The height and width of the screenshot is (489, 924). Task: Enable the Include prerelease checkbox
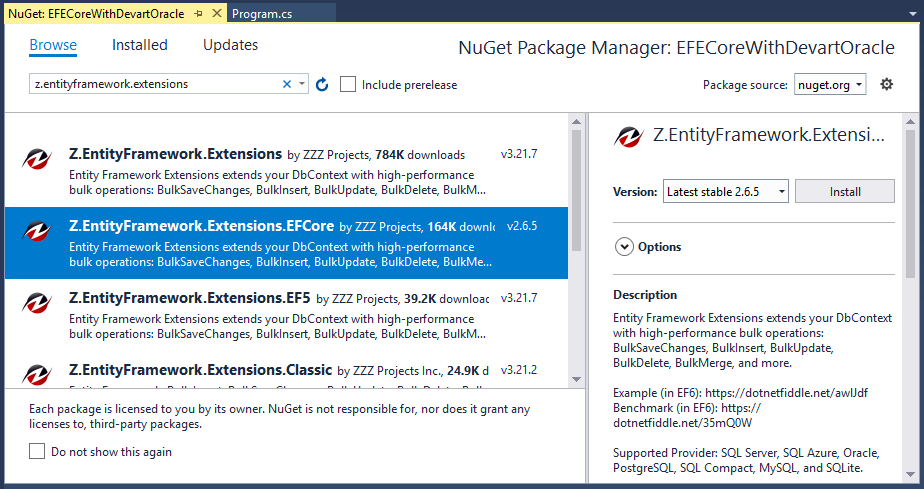tap(348, 84)
